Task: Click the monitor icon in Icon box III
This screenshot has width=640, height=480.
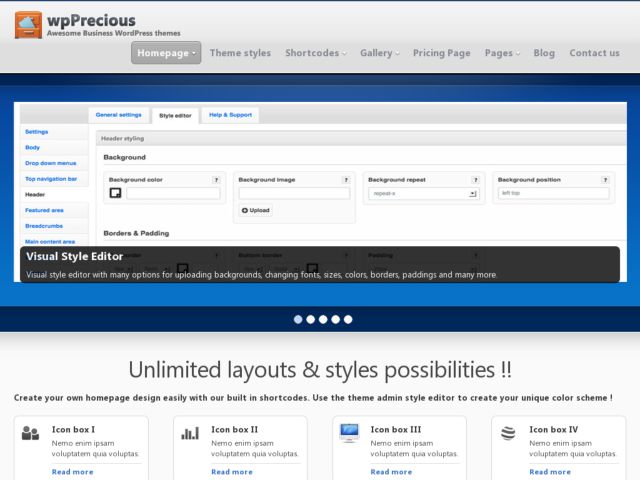Action: click(349, 433)
